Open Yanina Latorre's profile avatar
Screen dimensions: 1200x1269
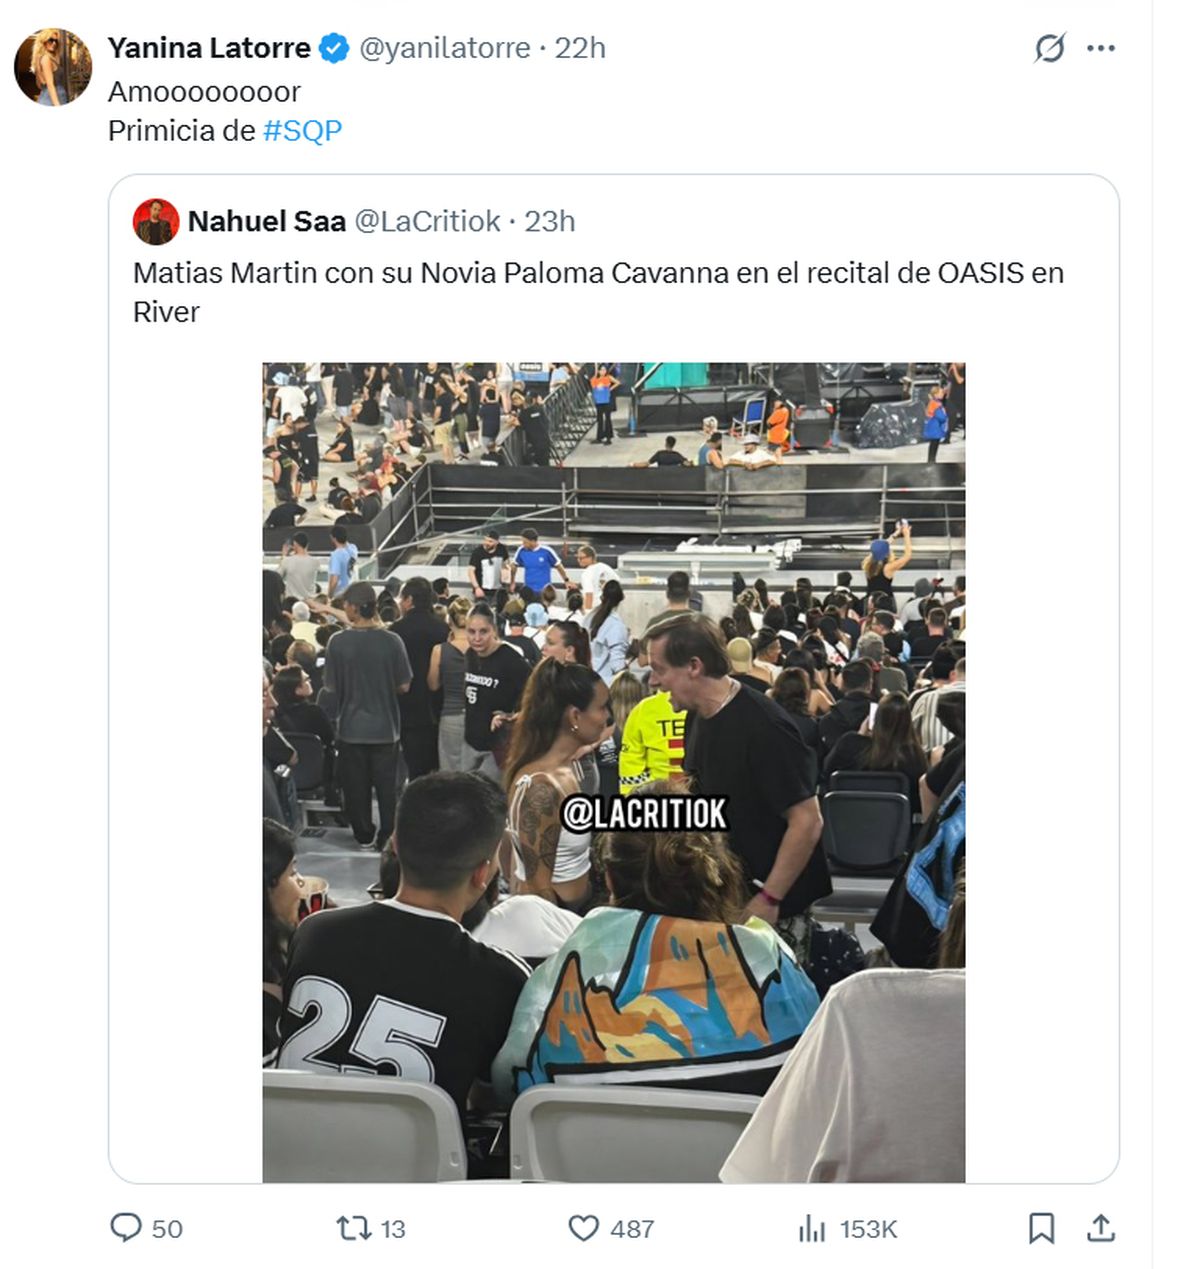(53, 67)
